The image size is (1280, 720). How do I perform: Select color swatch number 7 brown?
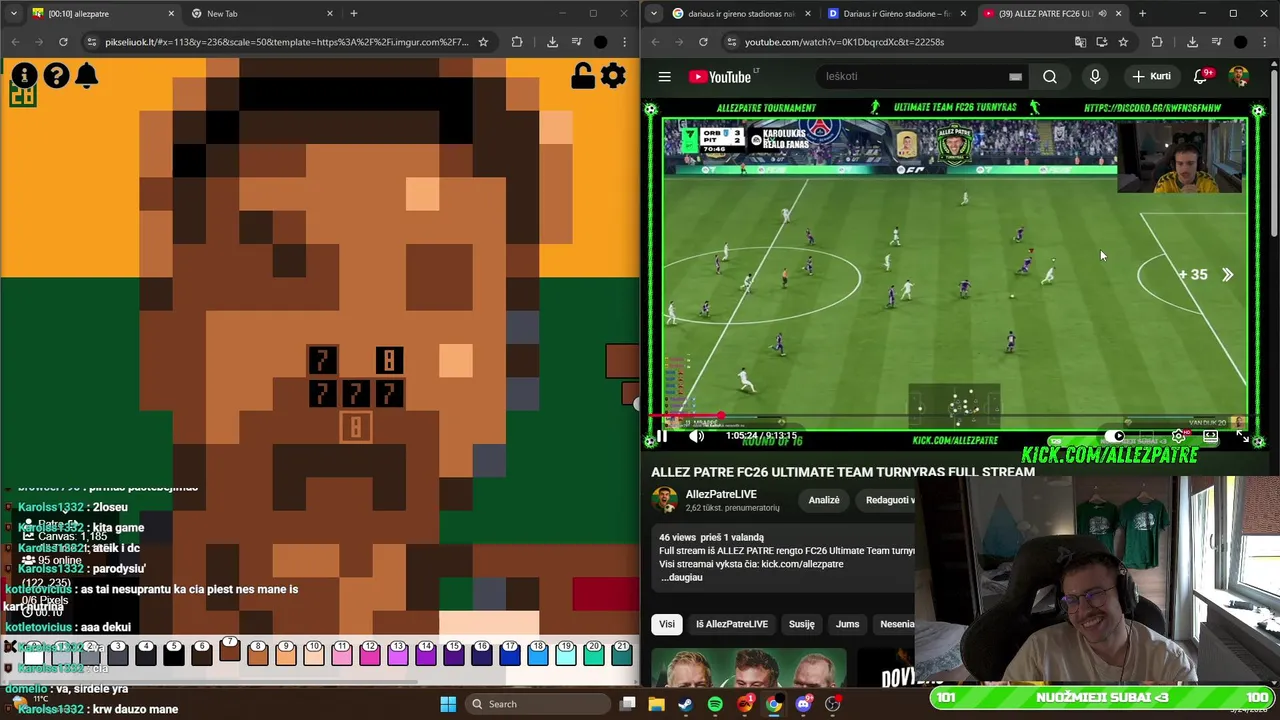pos(229,650)
